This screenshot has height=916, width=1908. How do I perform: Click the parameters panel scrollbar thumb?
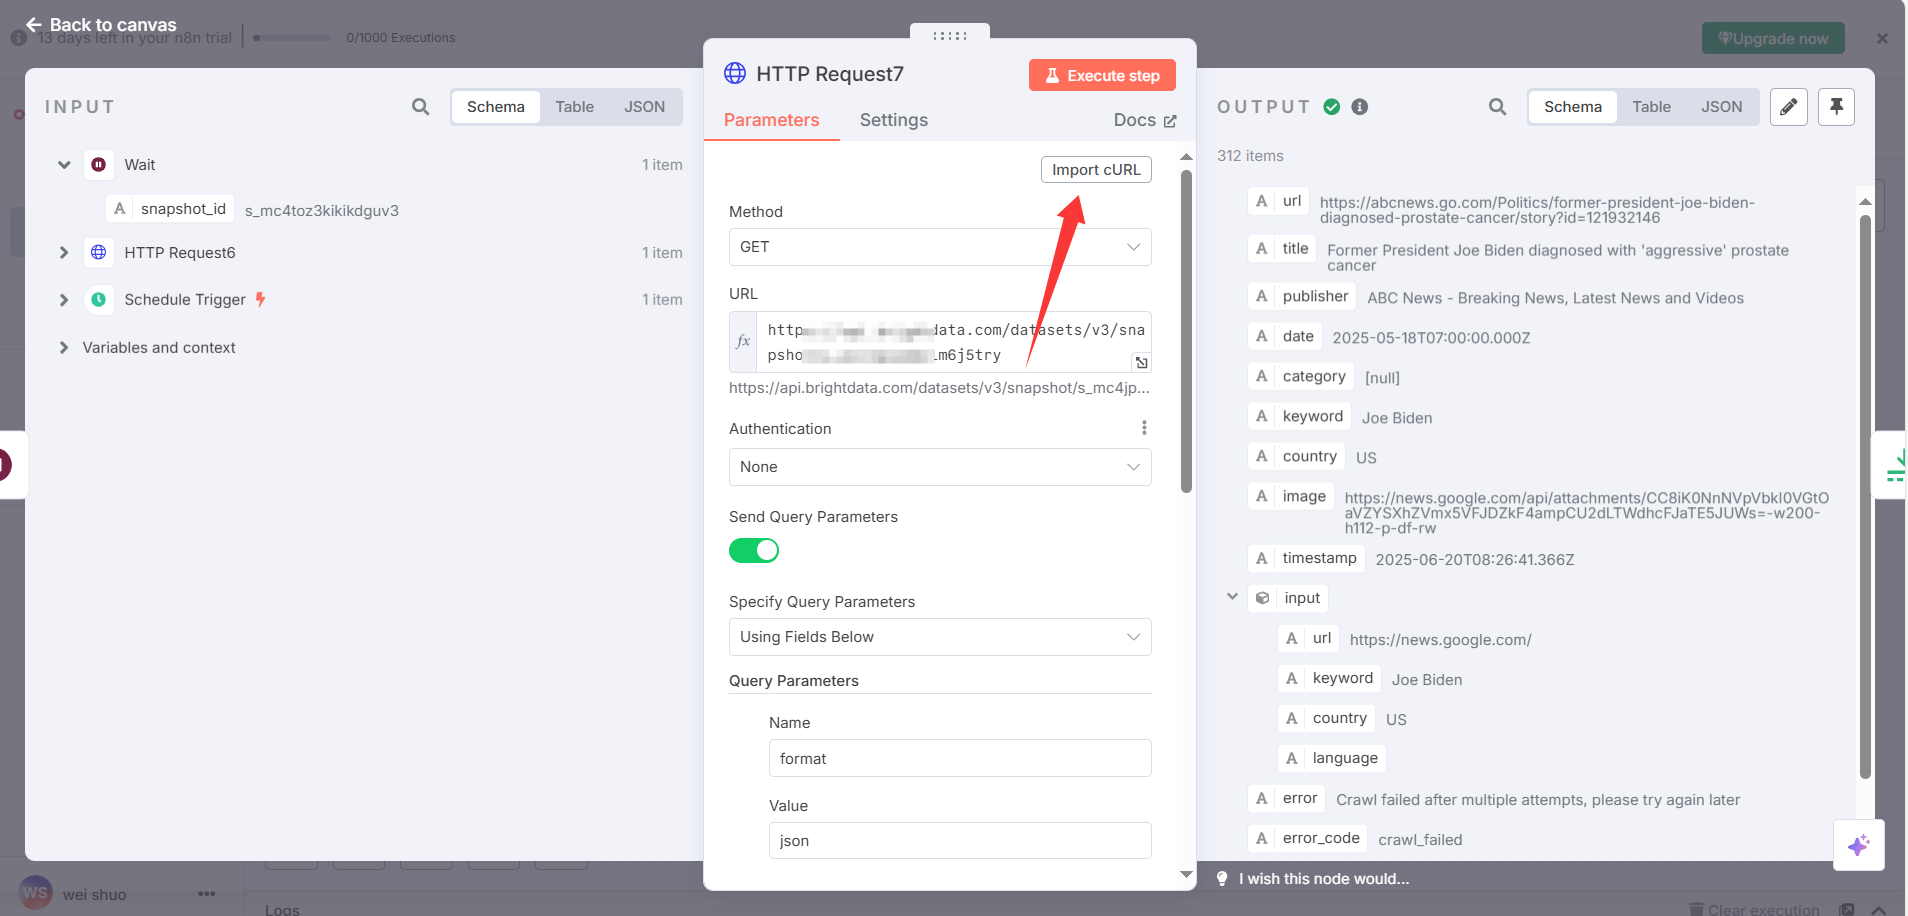coord(1186,332)
